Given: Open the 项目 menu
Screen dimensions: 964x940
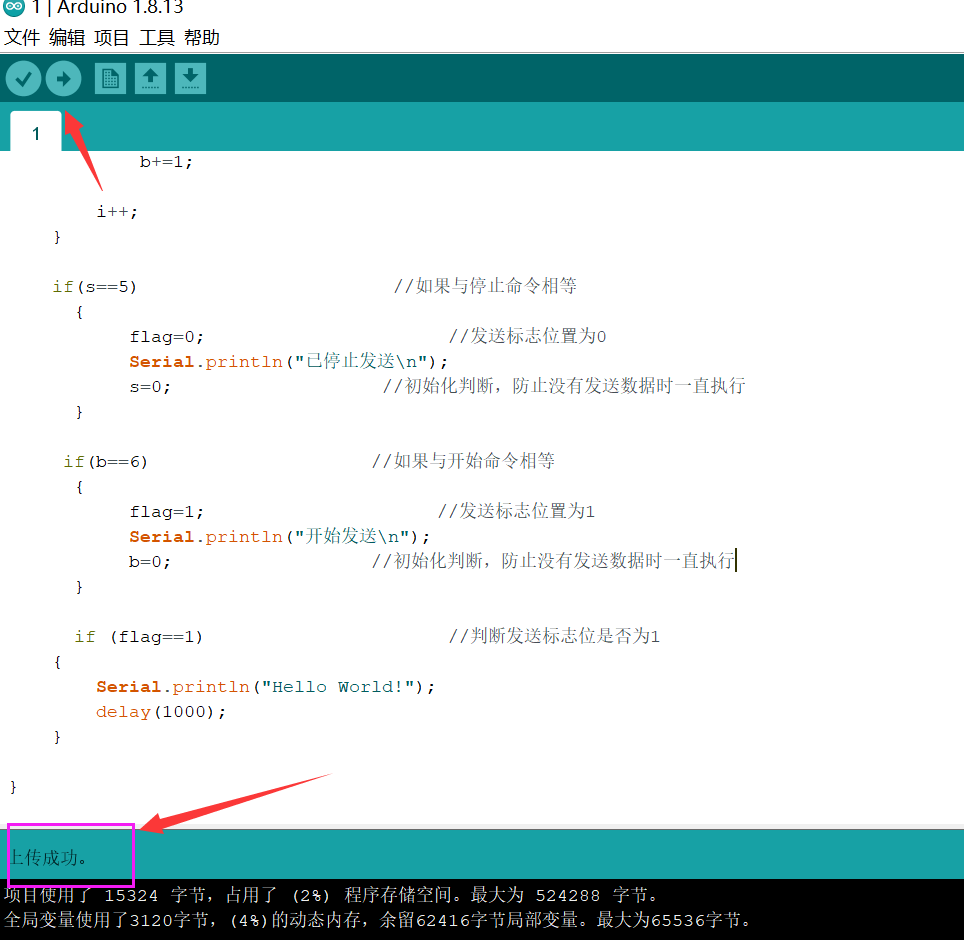Looking at the screenshot, I should (x=112, y=38).
